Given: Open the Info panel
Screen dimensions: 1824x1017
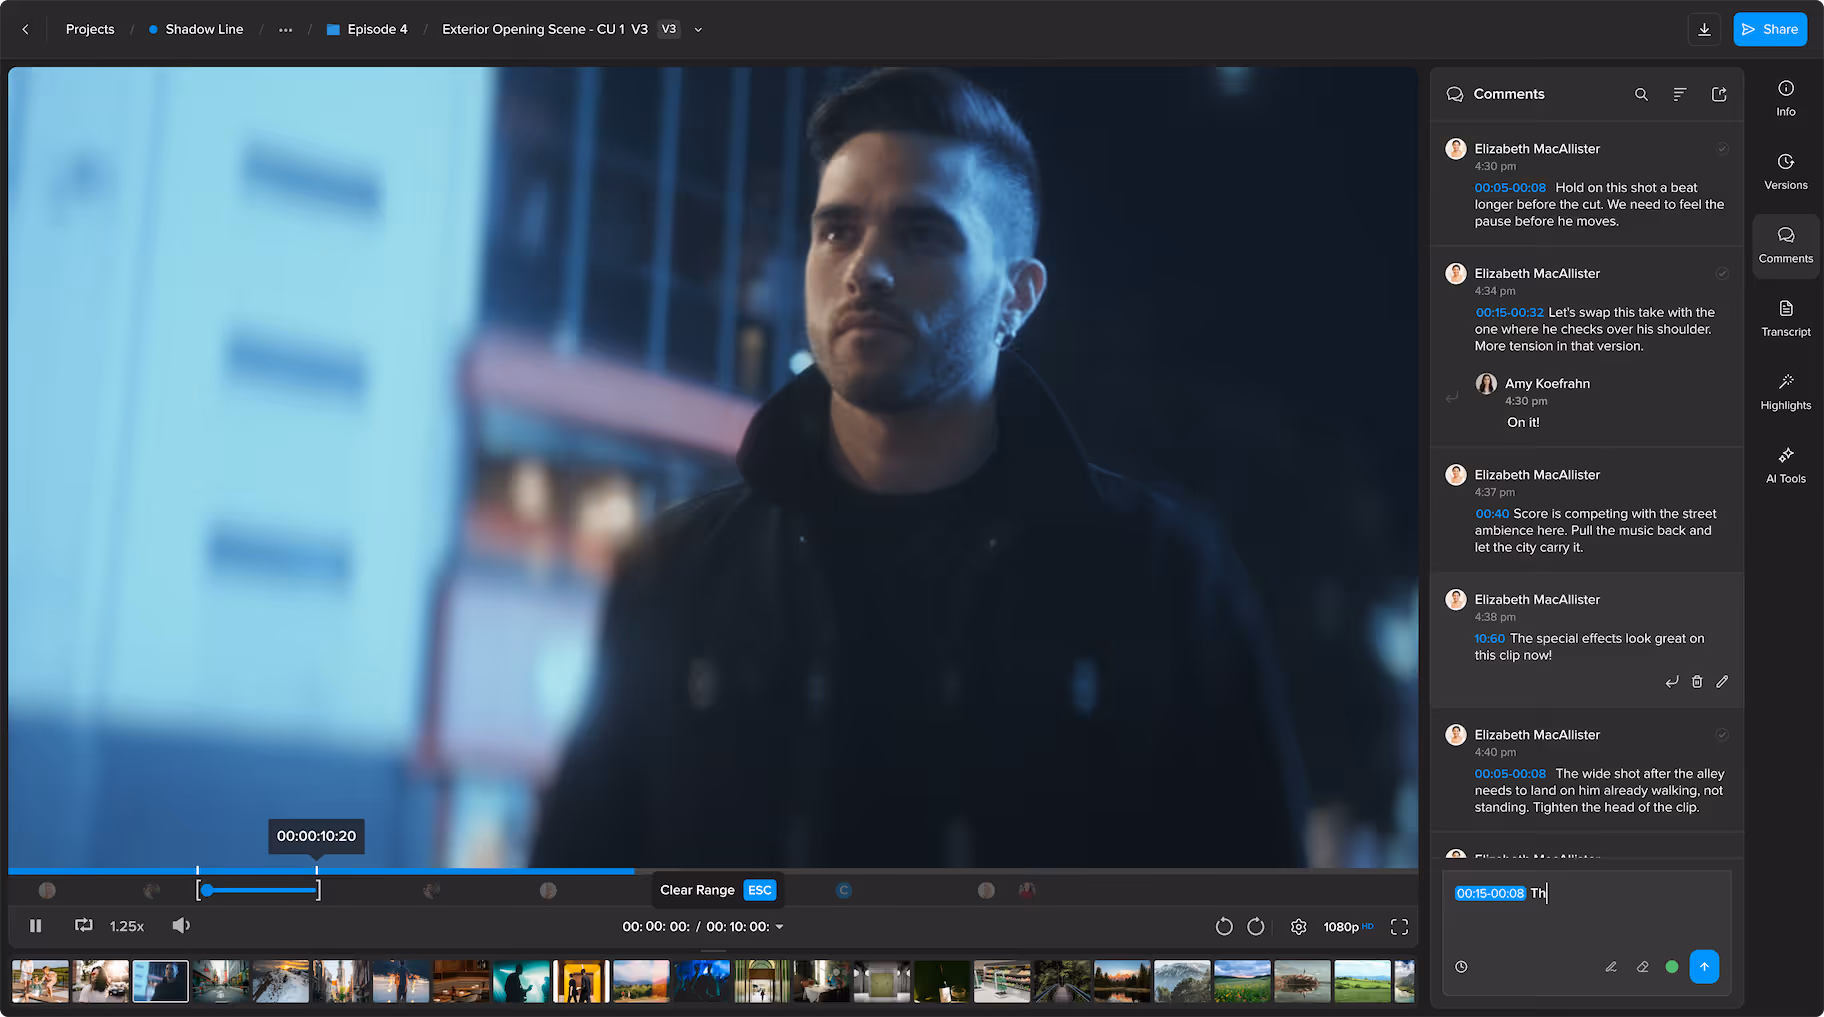Looking at the screenshot, I should pyautogui.click(x=1786, y=96).
